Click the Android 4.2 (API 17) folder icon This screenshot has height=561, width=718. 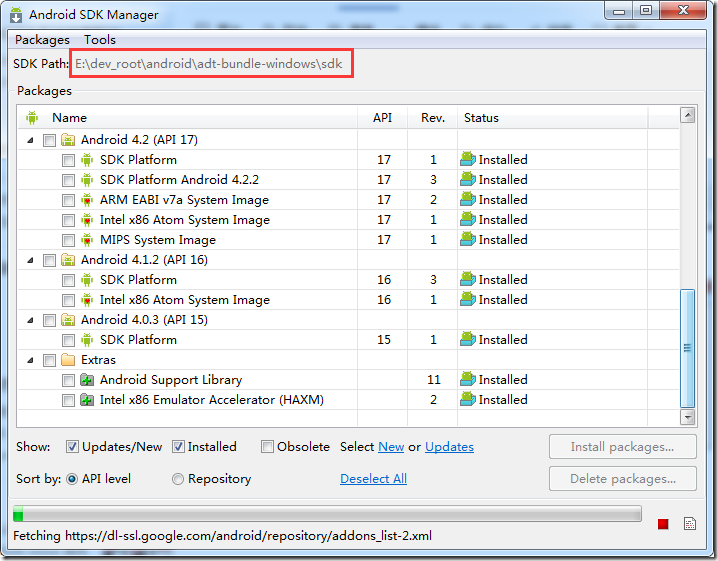(x=68, y=140)
